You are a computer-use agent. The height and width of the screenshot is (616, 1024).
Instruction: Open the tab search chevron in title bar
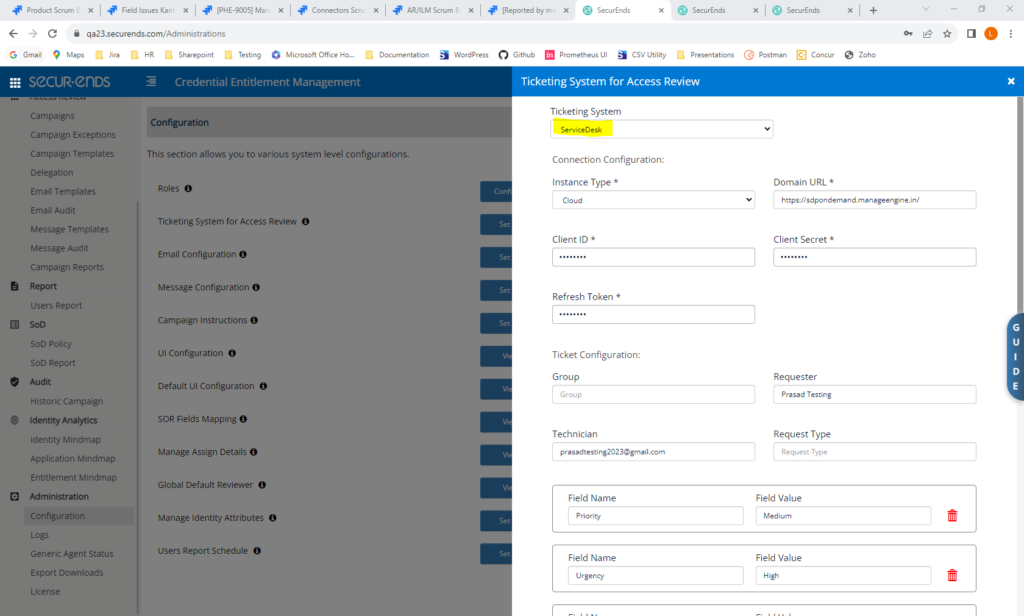coord(925,9)
